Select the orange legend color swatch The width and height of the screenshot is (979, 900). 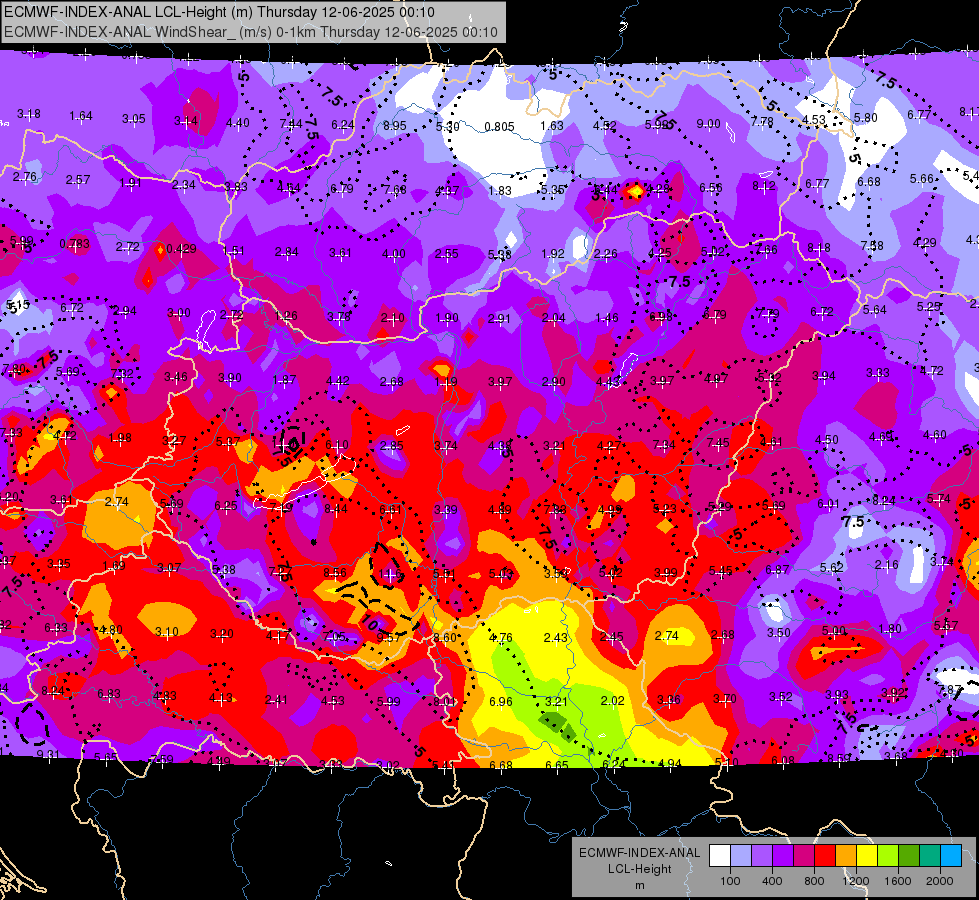[x=846, y=856]
